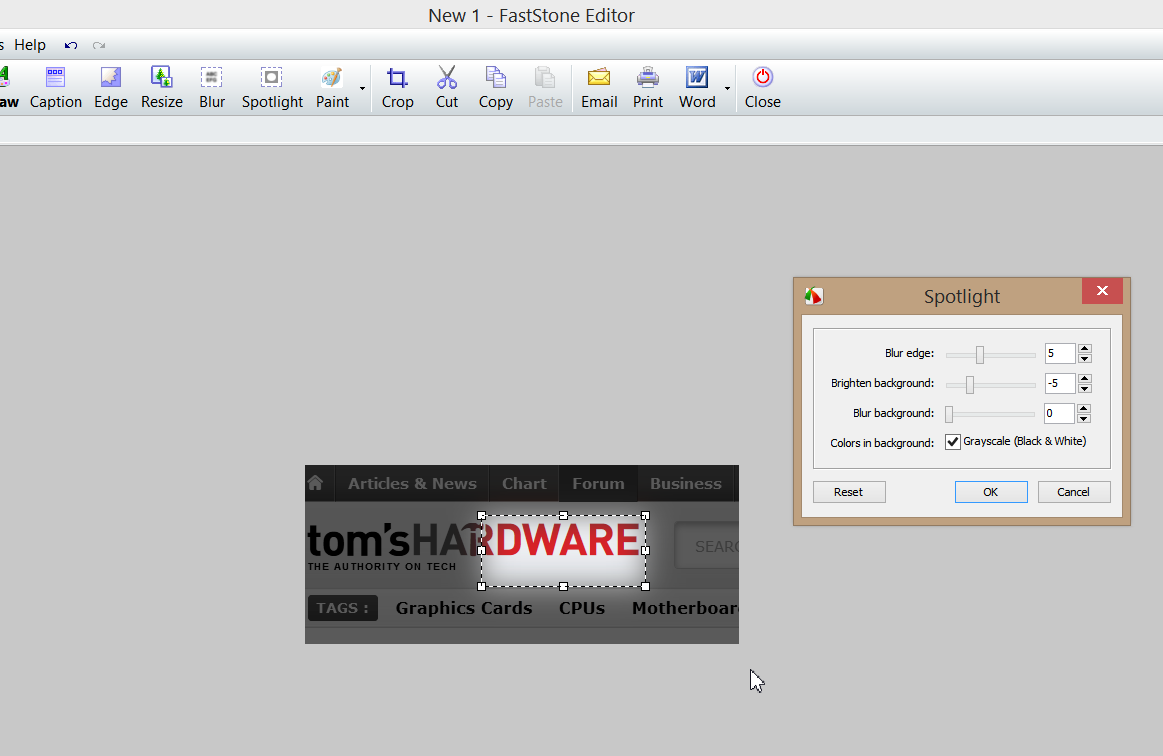Increase the Blur edge value with up arrow

(1085, 349)
